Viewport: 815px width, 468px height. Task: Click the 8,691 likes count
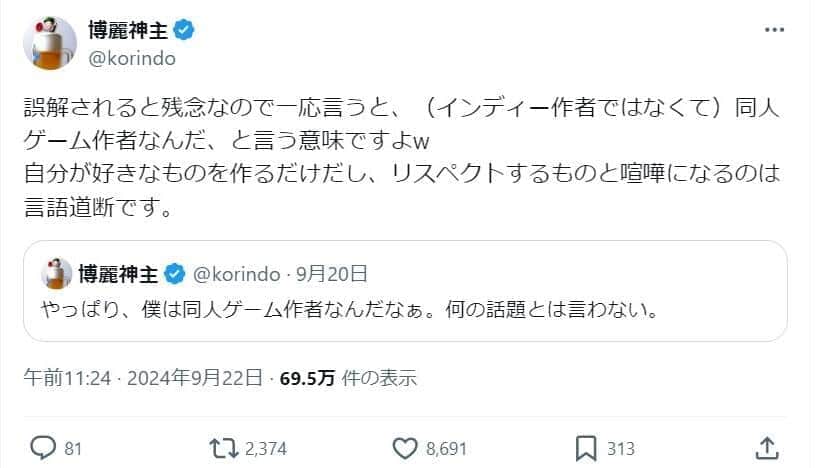tap(447, 448)
